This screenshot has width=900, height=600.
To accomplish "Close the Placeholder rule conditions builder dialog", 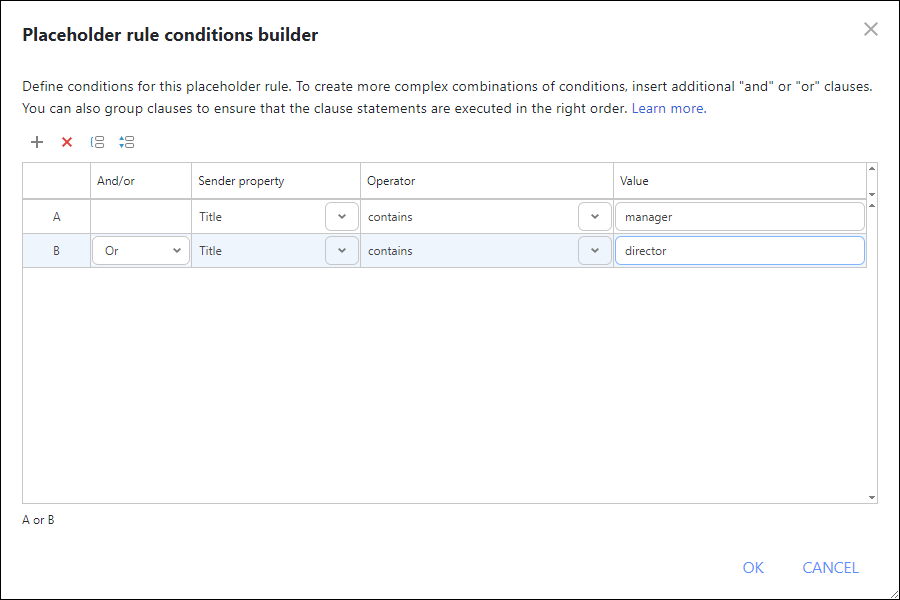I will tap(870, 29).
